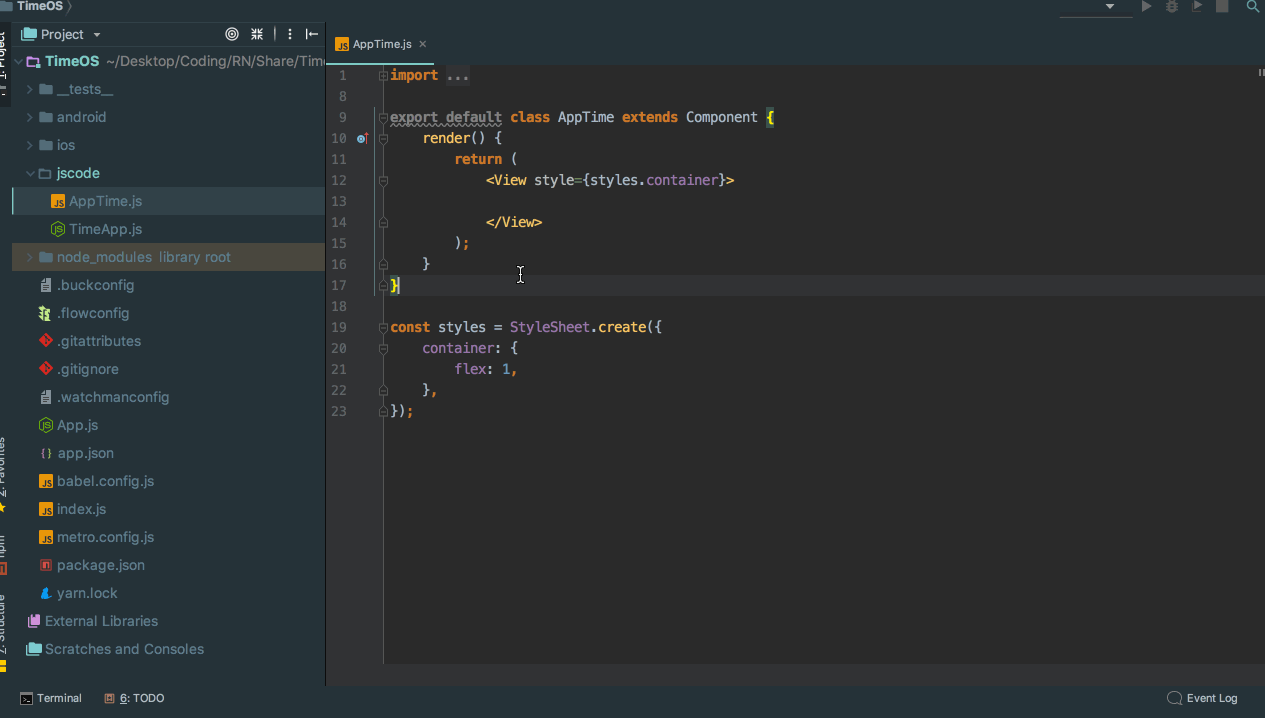1265x718 pixels.
Task: Expand the android folder
Action: pos(30,117)
